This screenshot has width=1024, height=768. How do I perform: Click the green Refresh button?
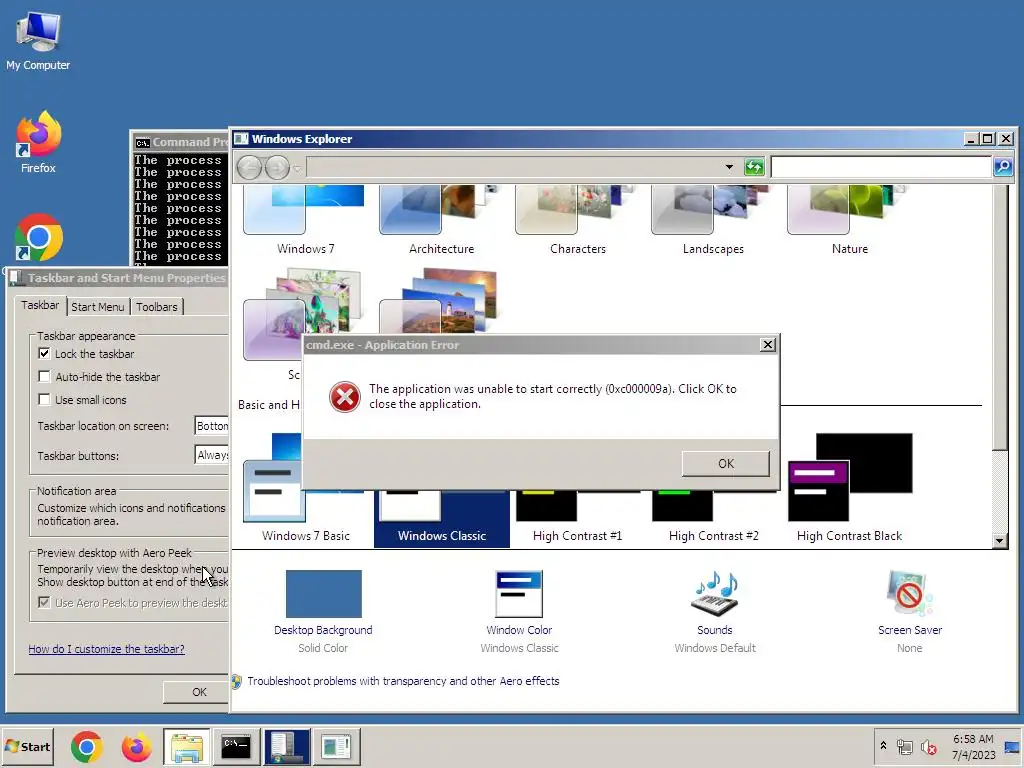coord(754,167)
